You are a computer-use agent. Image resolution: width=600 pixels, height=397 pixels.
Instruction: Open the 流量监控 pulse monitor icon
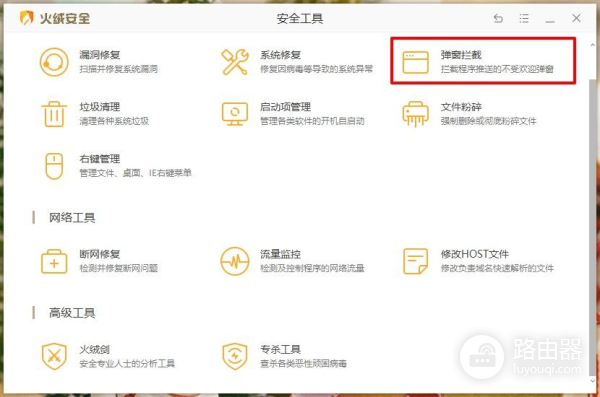pos(235,261)
